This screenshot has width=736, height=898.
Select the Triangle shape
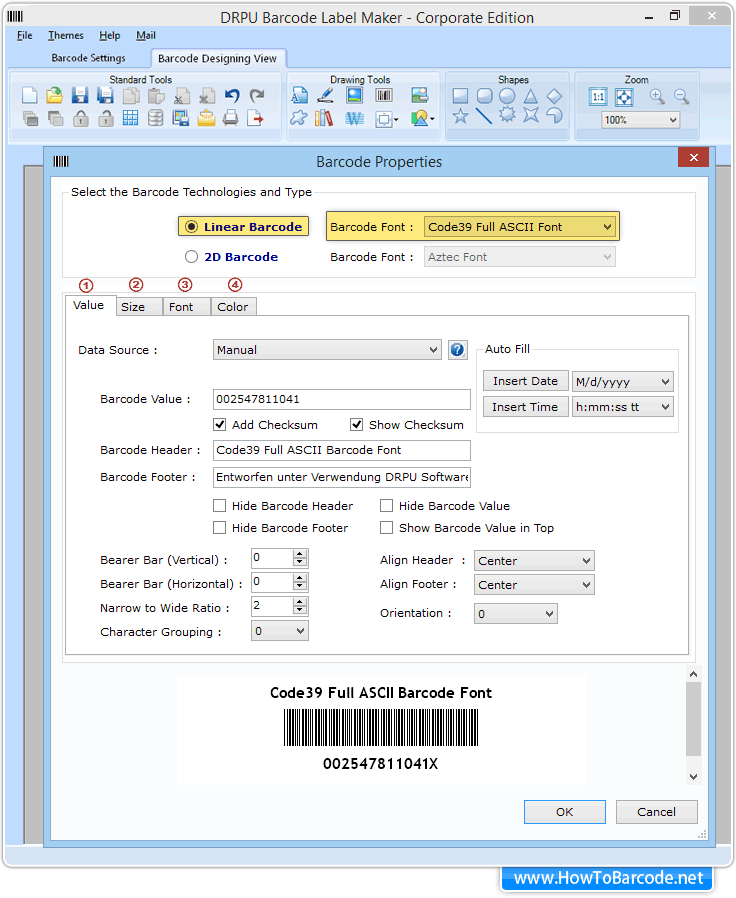pos(531,96)
